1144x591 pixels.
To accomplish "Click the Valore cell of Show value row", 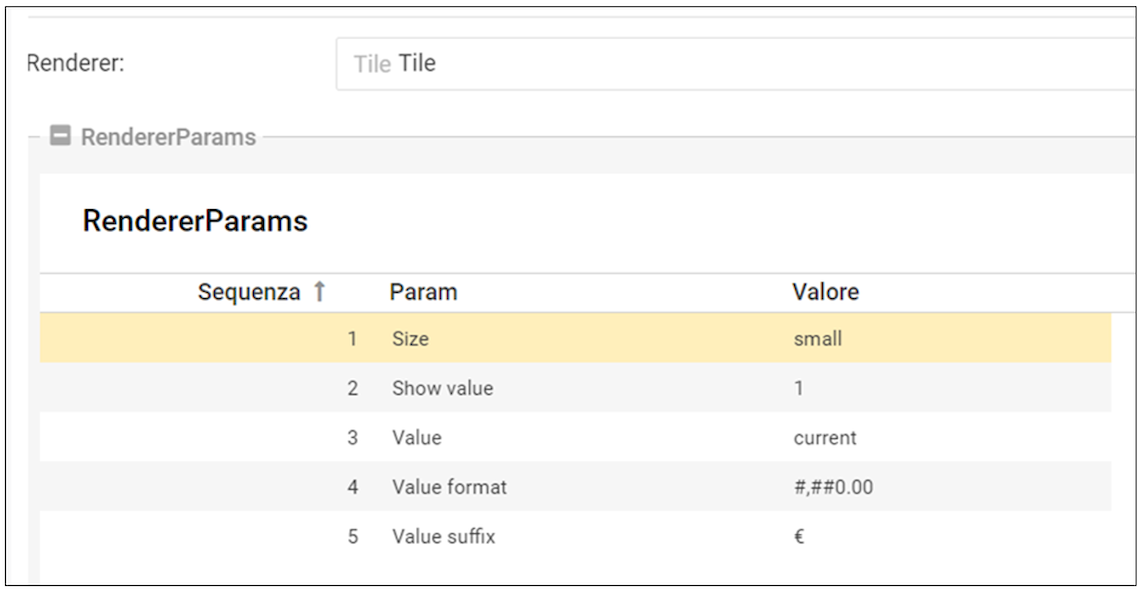I will (798, 388).
